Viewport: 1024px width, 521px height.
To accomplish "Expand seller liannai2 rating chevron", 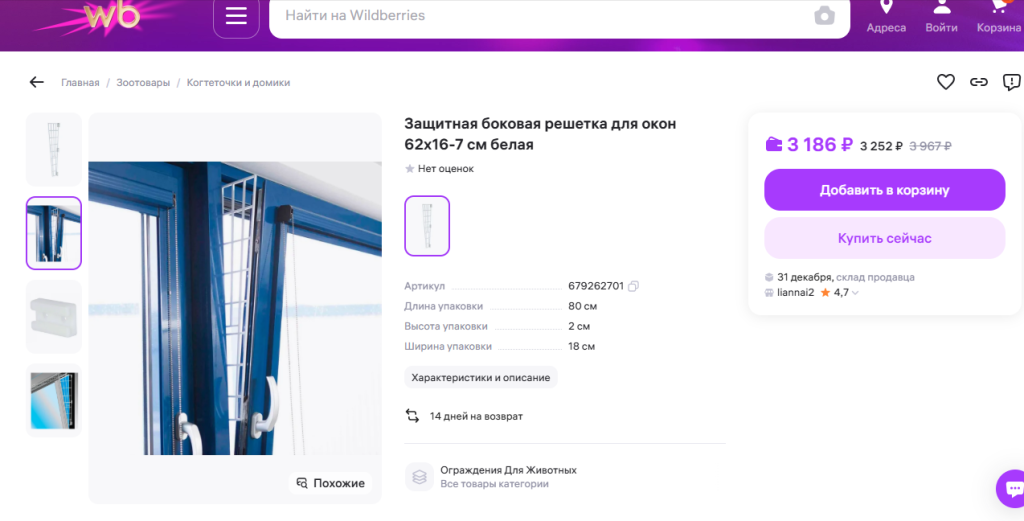I will (855, 293).
